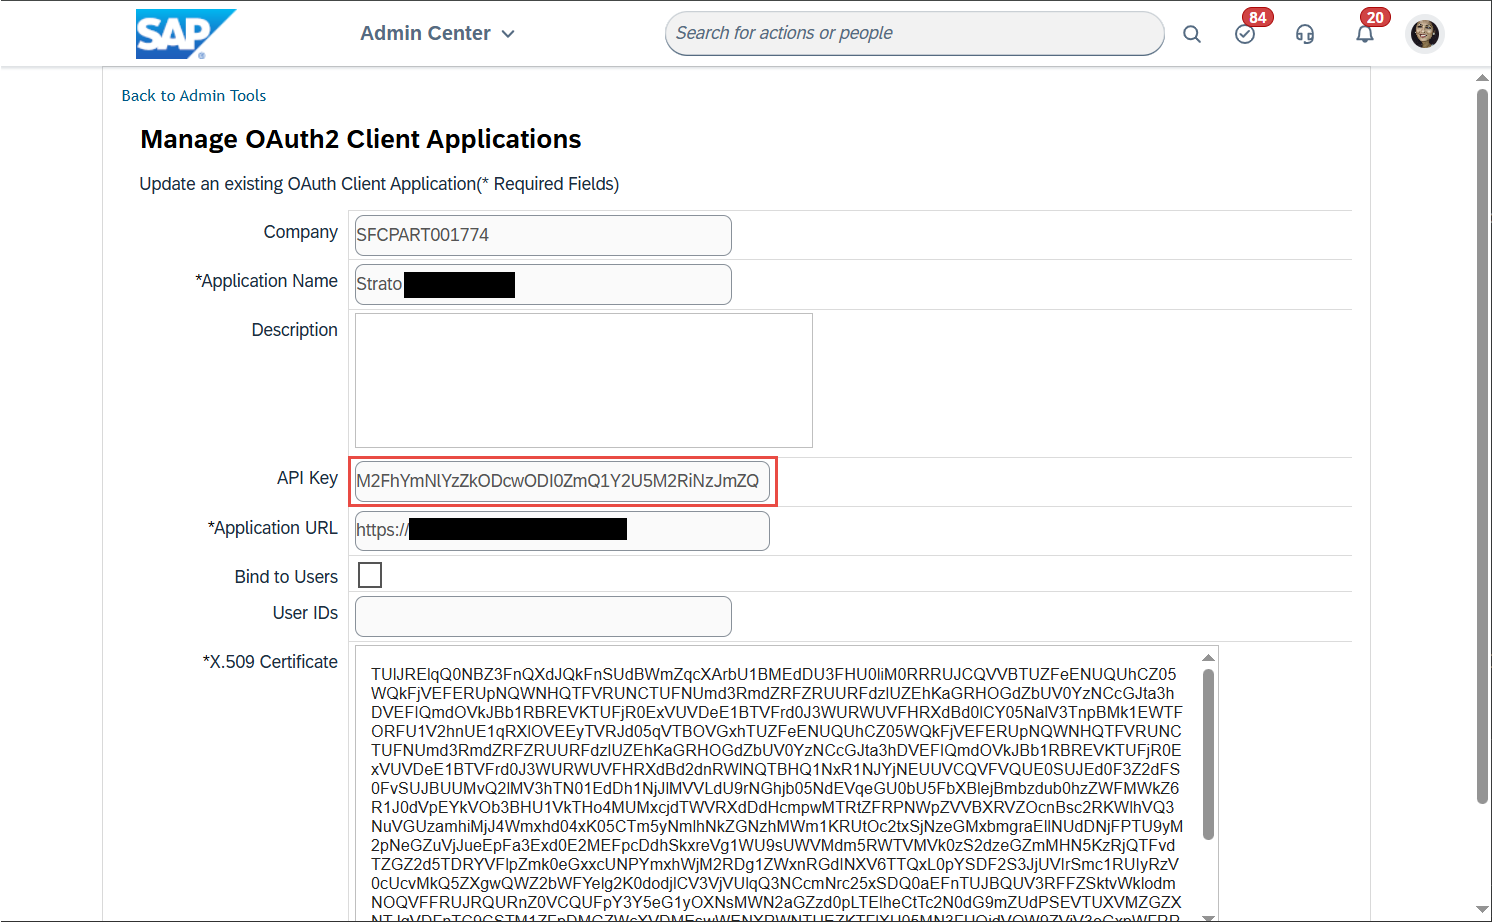Click into the Description text area
The width and height of the screenshot is (1492, 922).
[x=583, y=380]
